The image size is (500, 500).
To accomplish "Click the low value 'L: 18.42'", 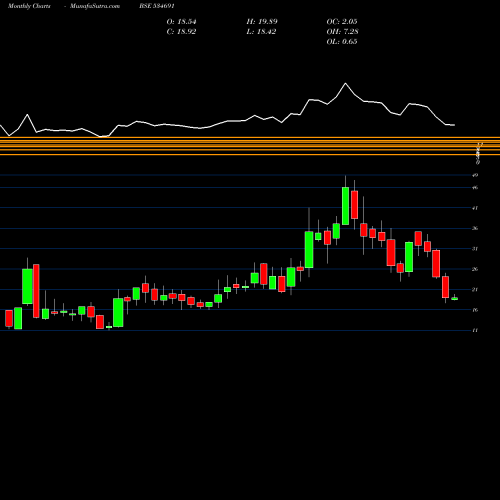I will click(261, 32).
